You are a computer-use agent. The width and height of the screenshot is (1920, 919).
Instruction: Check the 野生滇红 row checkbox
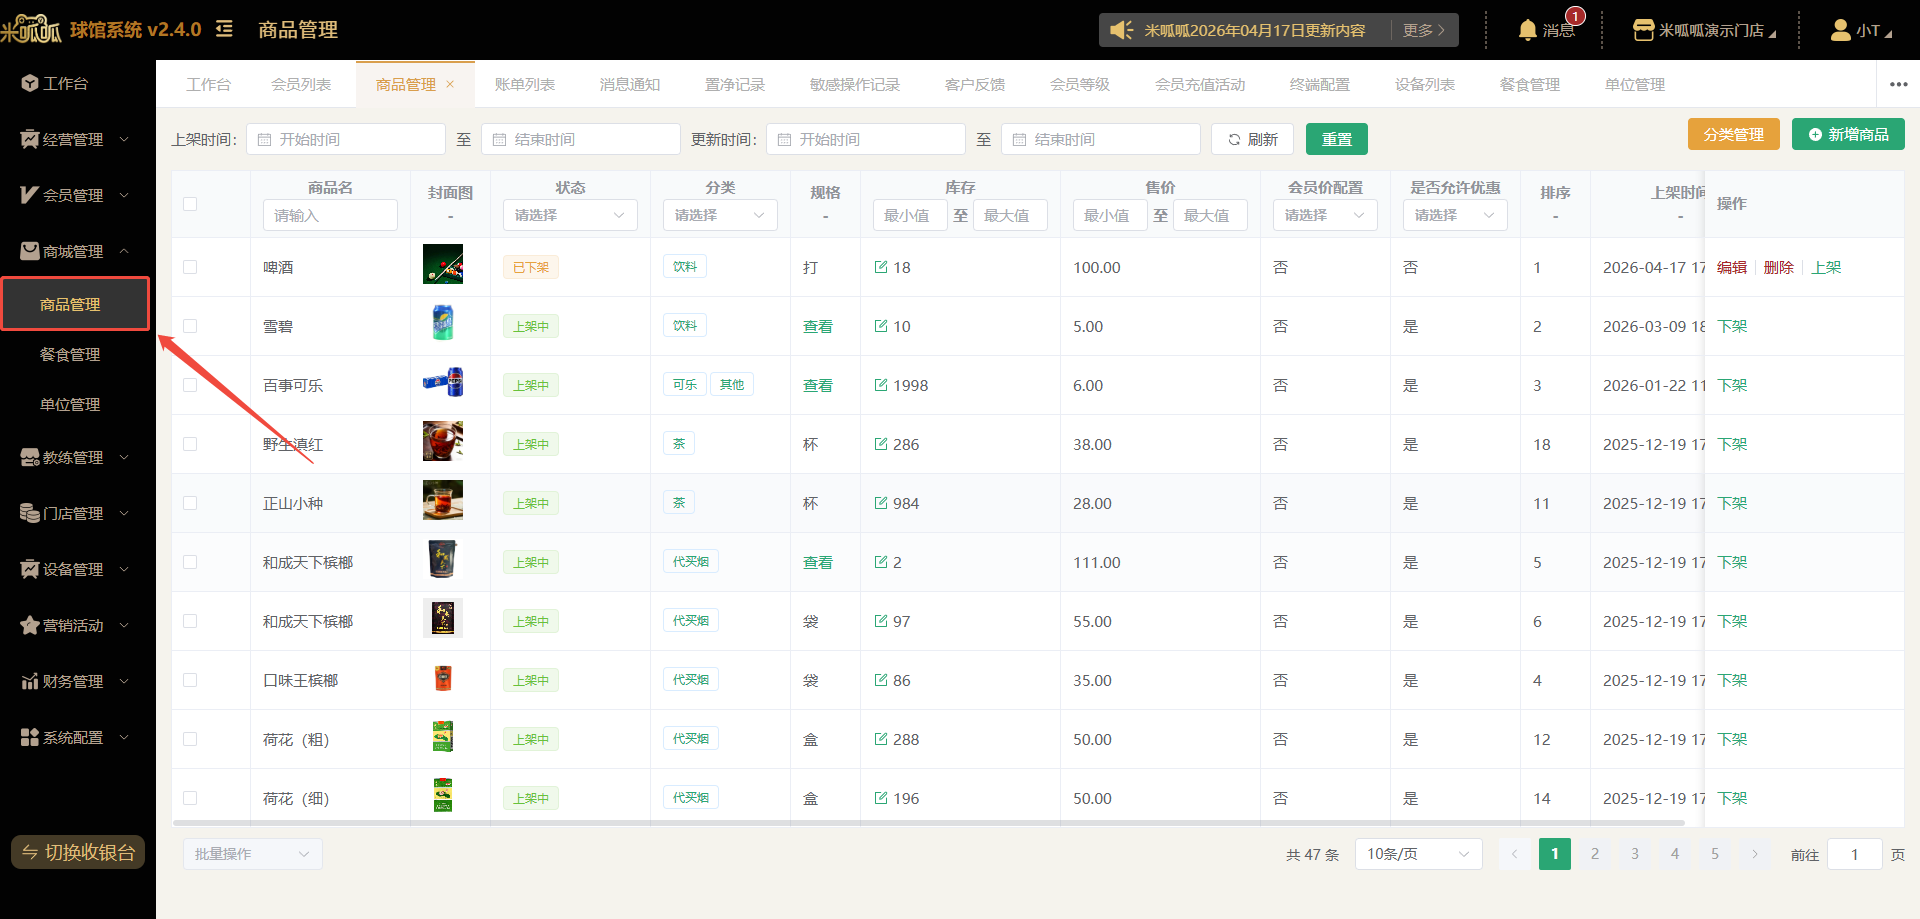190,444
